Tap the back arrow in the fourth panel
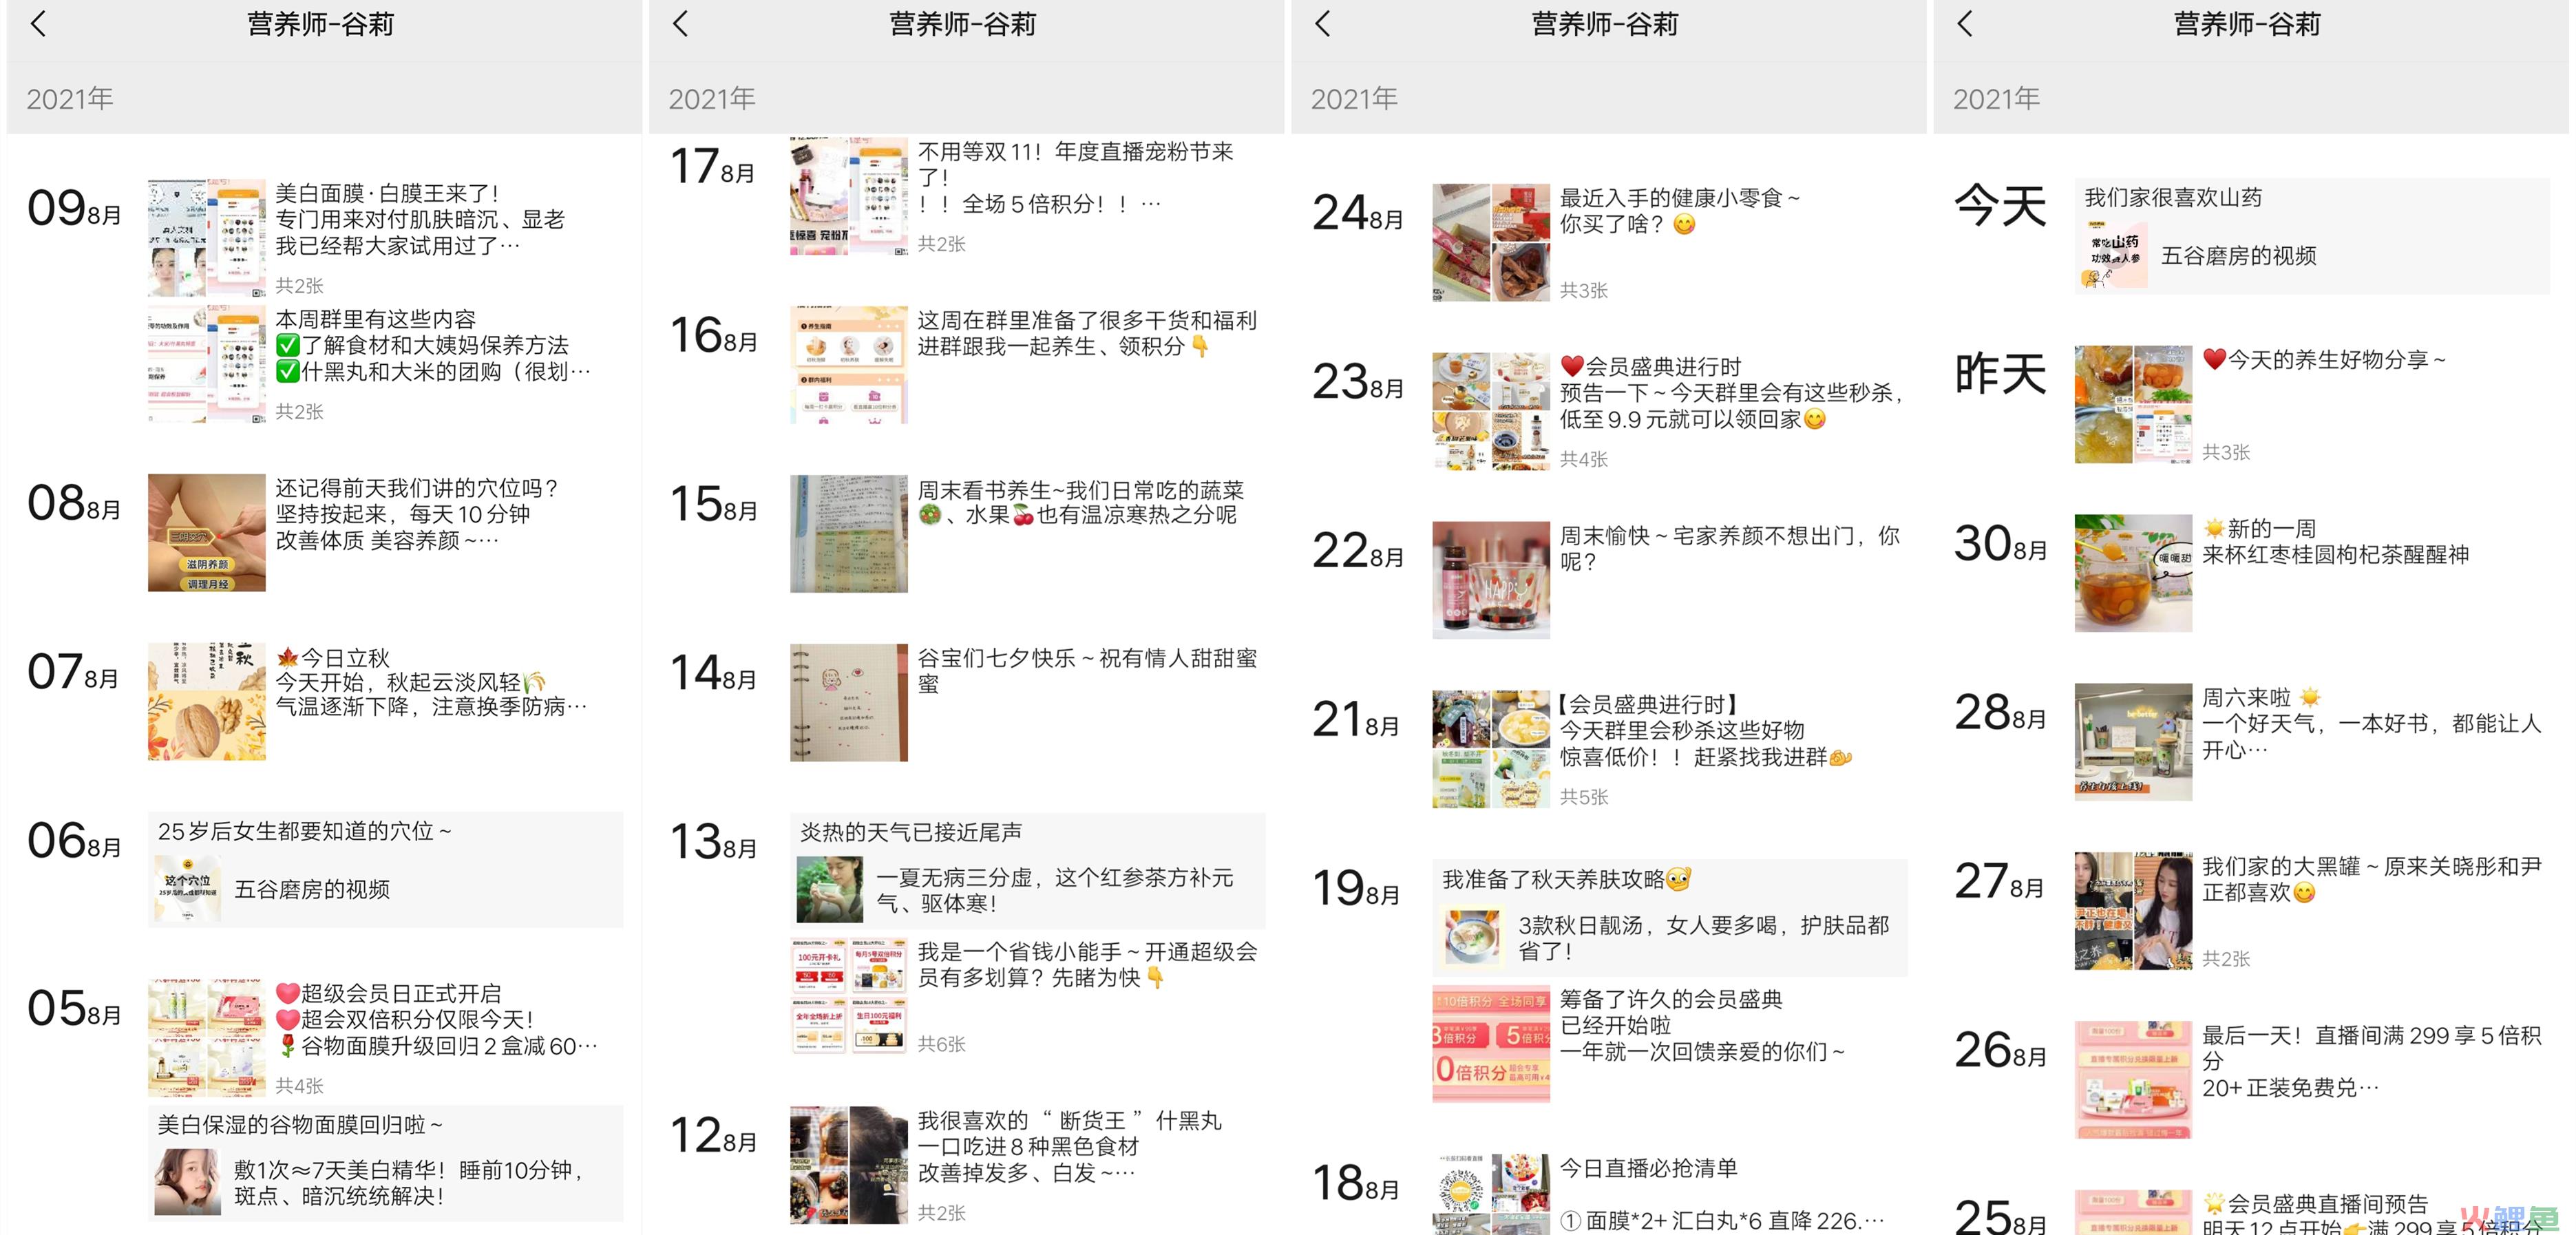The height and width of the screenshot is (1235, 2576). pos(1965,24)
